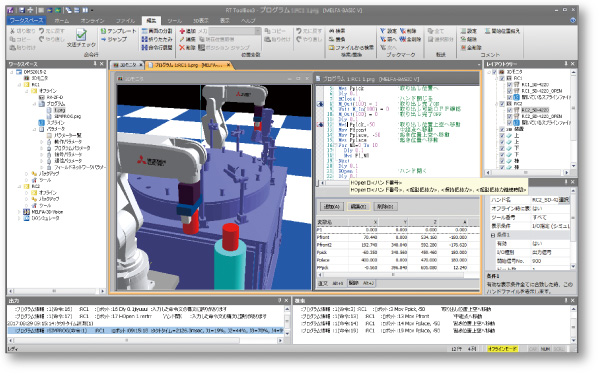Click 選択 button beside ハンド名
This screenshot has height=380, width=600.
pyautogui.click(x=564, y=200)
